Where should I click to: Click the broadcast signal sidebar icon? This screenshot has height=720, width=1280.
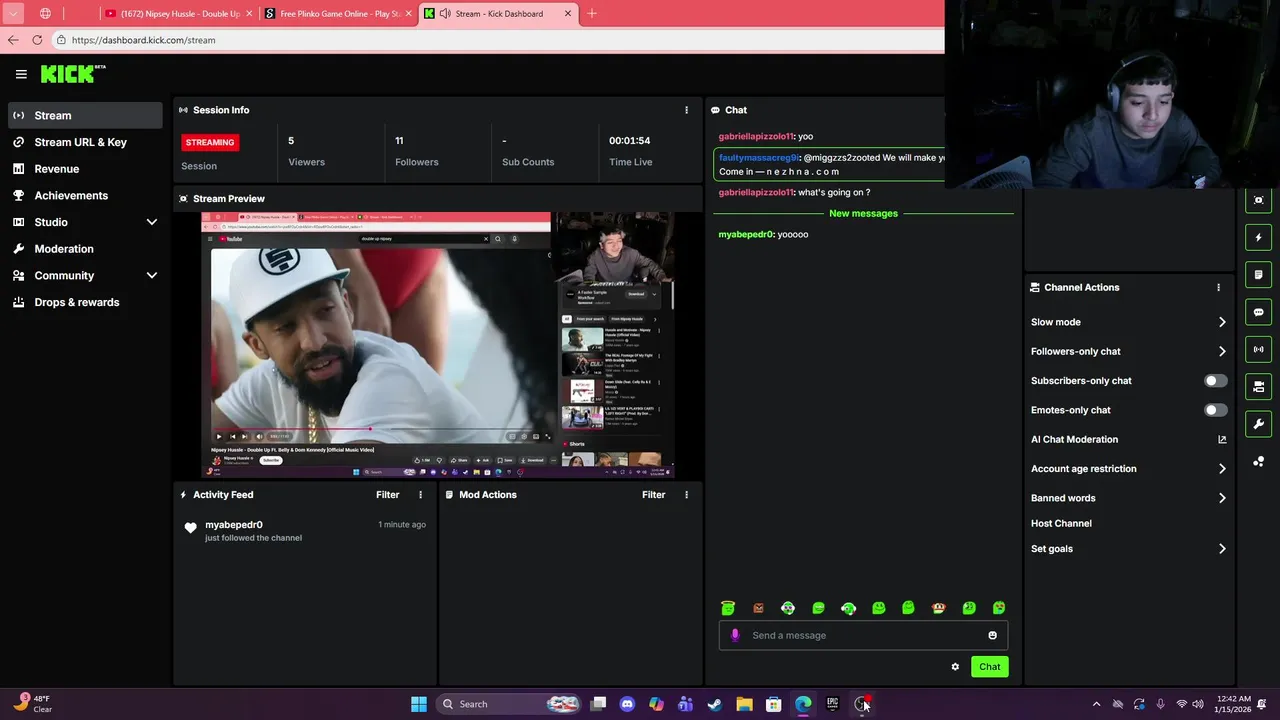pyautogui.click(x=1258, y=349)
